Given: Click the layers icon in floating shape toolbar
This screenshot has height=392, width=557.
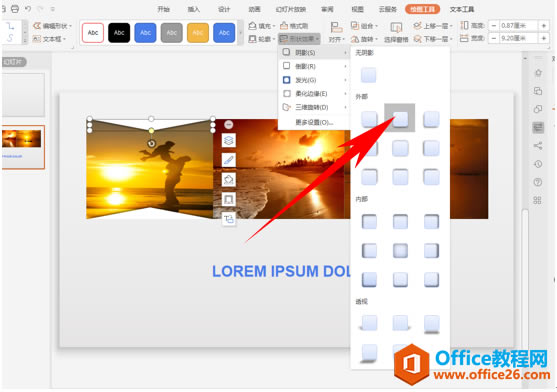Looking at the screenshot, I should click(228, 140).
